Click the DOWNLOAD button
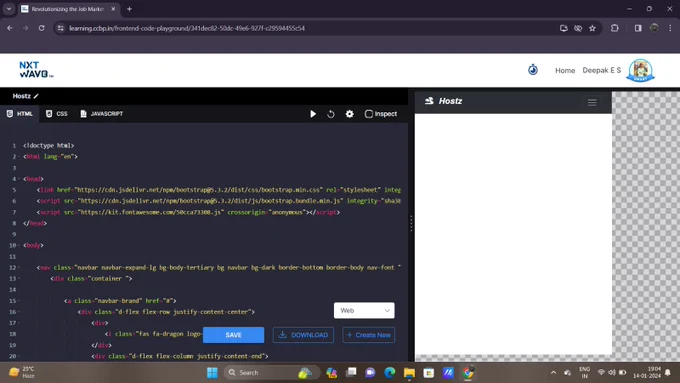This screenshot has width=680, height=383. point(303,335)
